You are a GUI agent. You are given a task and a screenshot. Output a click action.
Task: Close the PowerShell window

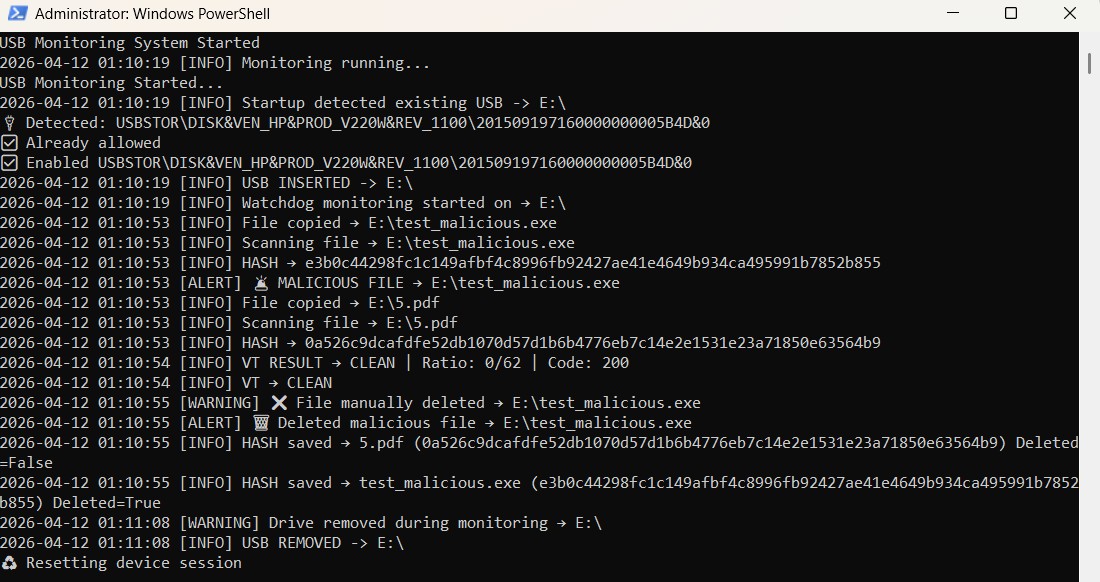pos(1070,14)
